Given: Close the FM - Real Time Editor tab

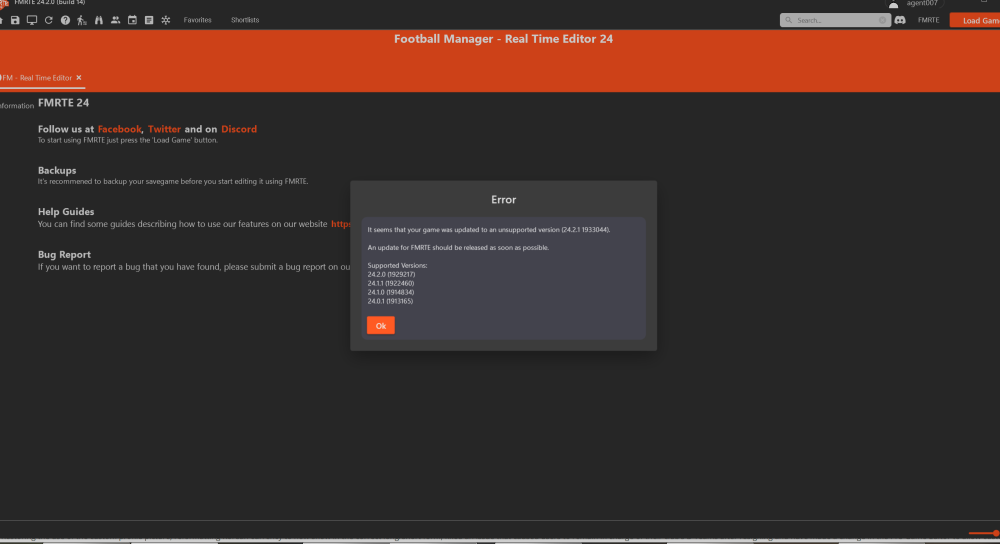Looking at the screenshot, I should [x=79, y=78].
